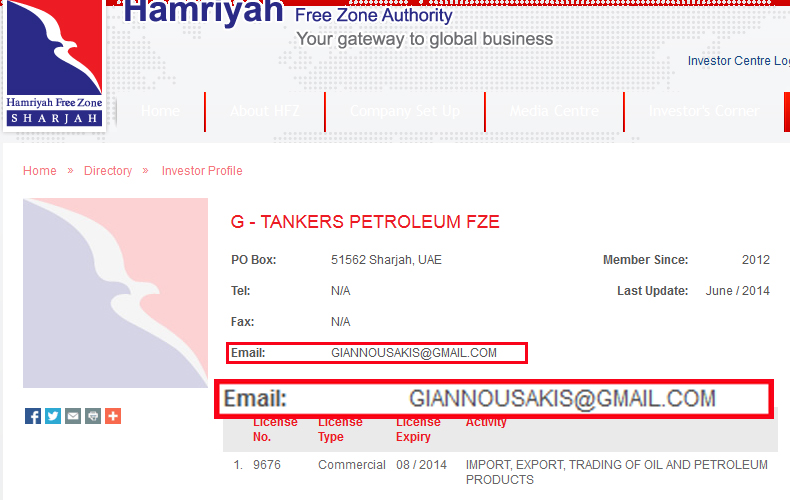Image resolution: width=790 pixels, height=500 pixels.
Task: Follow the Investor Centre Login link
Action: pos(739,61)
